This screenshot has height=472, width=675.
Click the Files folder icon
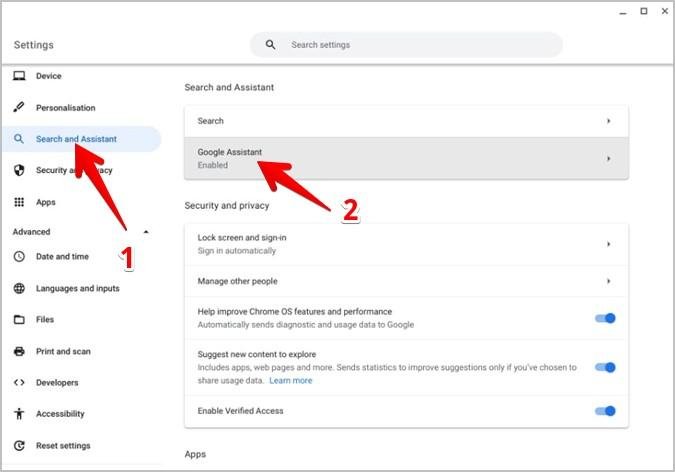[x=19, y=320]
